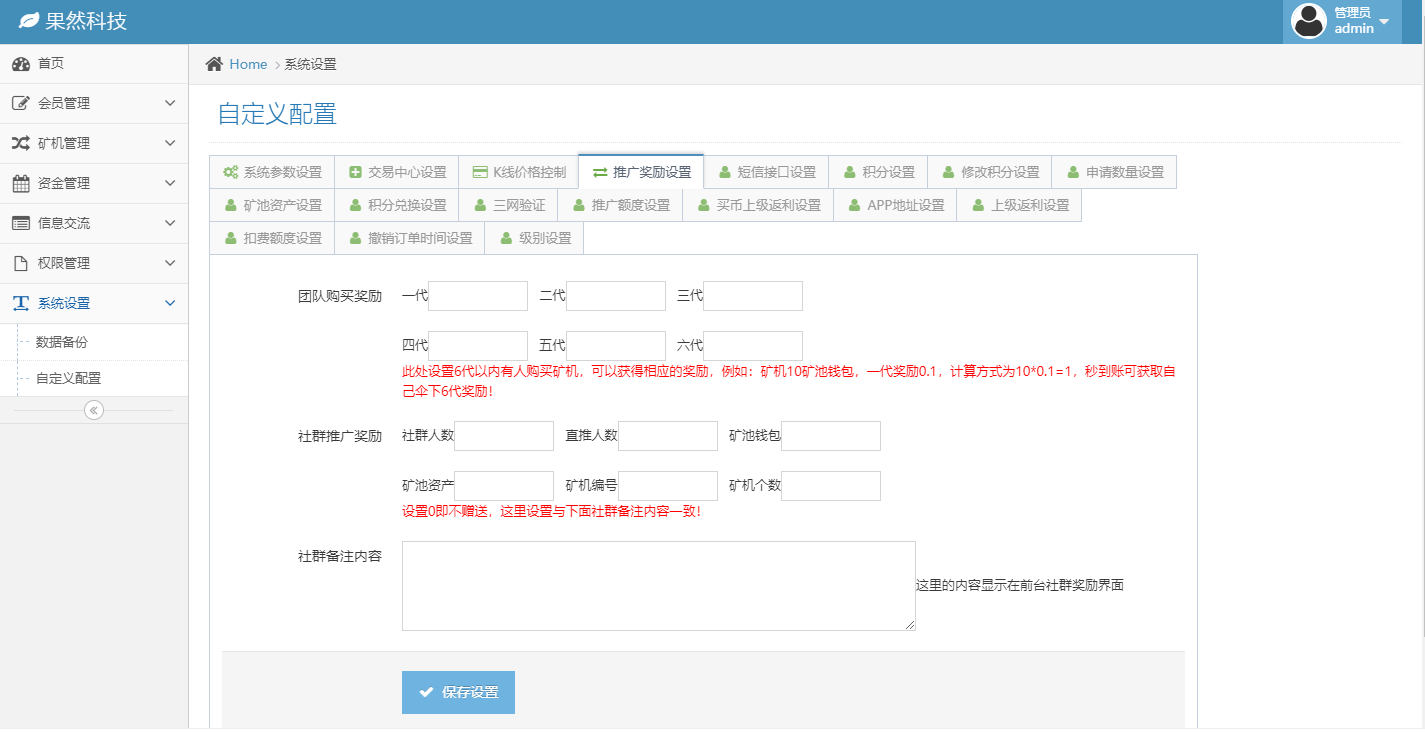Select the 推广奖励设置 tab
The width and height of the screenshot is (1425, 732).
[641, 172]
